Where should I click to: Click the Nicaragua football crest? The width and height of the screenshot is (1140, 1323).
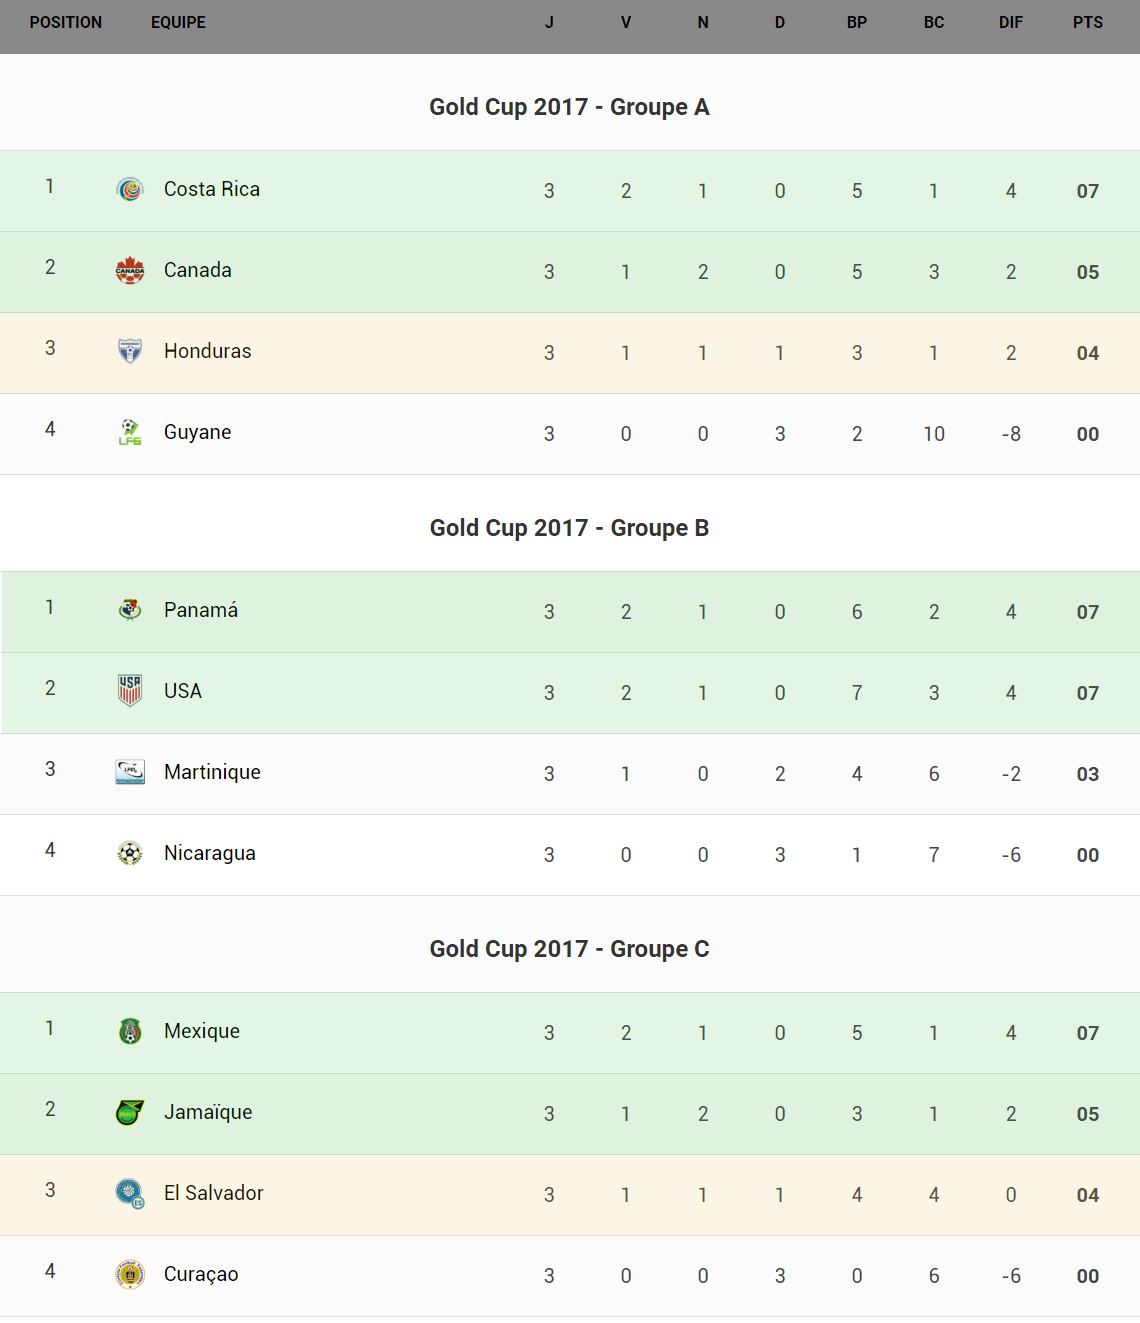130,853
